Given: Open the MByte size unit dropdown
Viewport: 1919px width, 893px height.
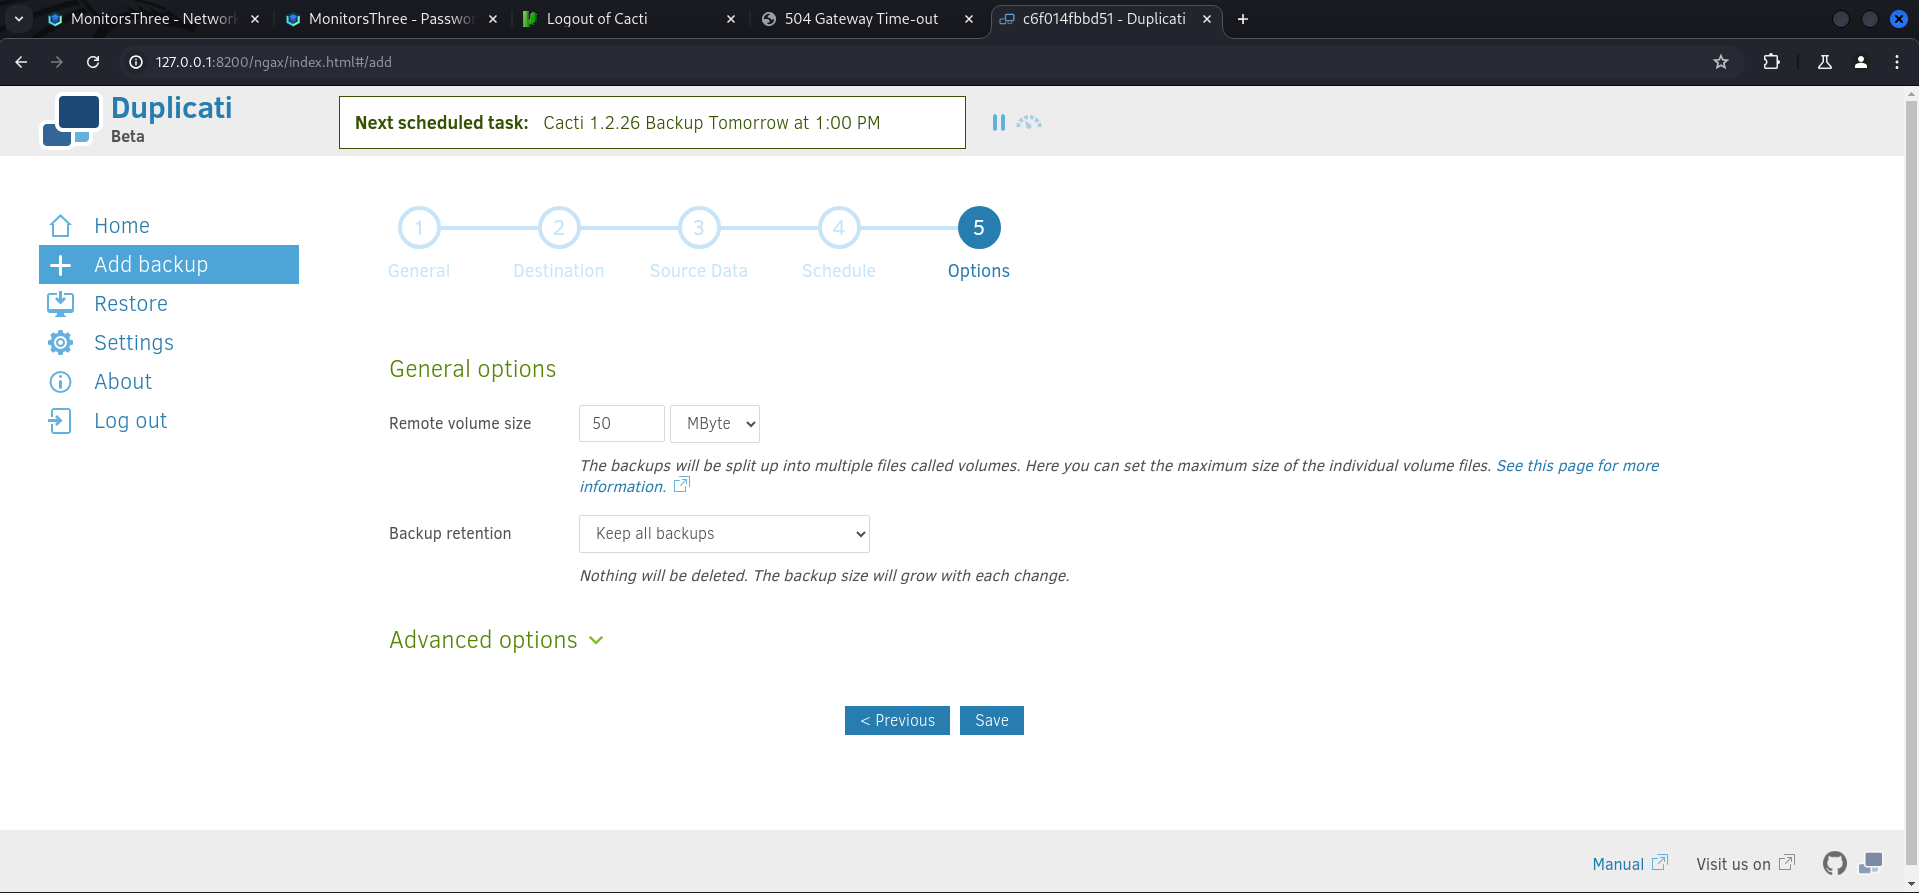Looking at the screenshot, I should (x=715, y=424).
